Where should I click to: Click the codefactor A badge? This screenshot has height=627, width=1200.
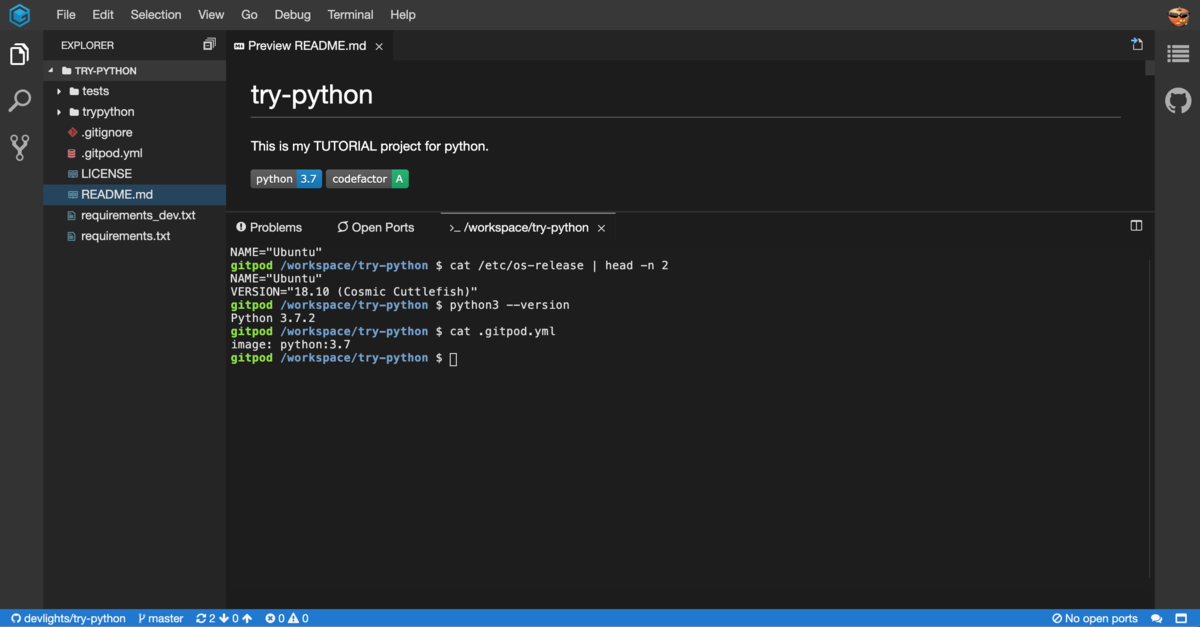(367, 179)
